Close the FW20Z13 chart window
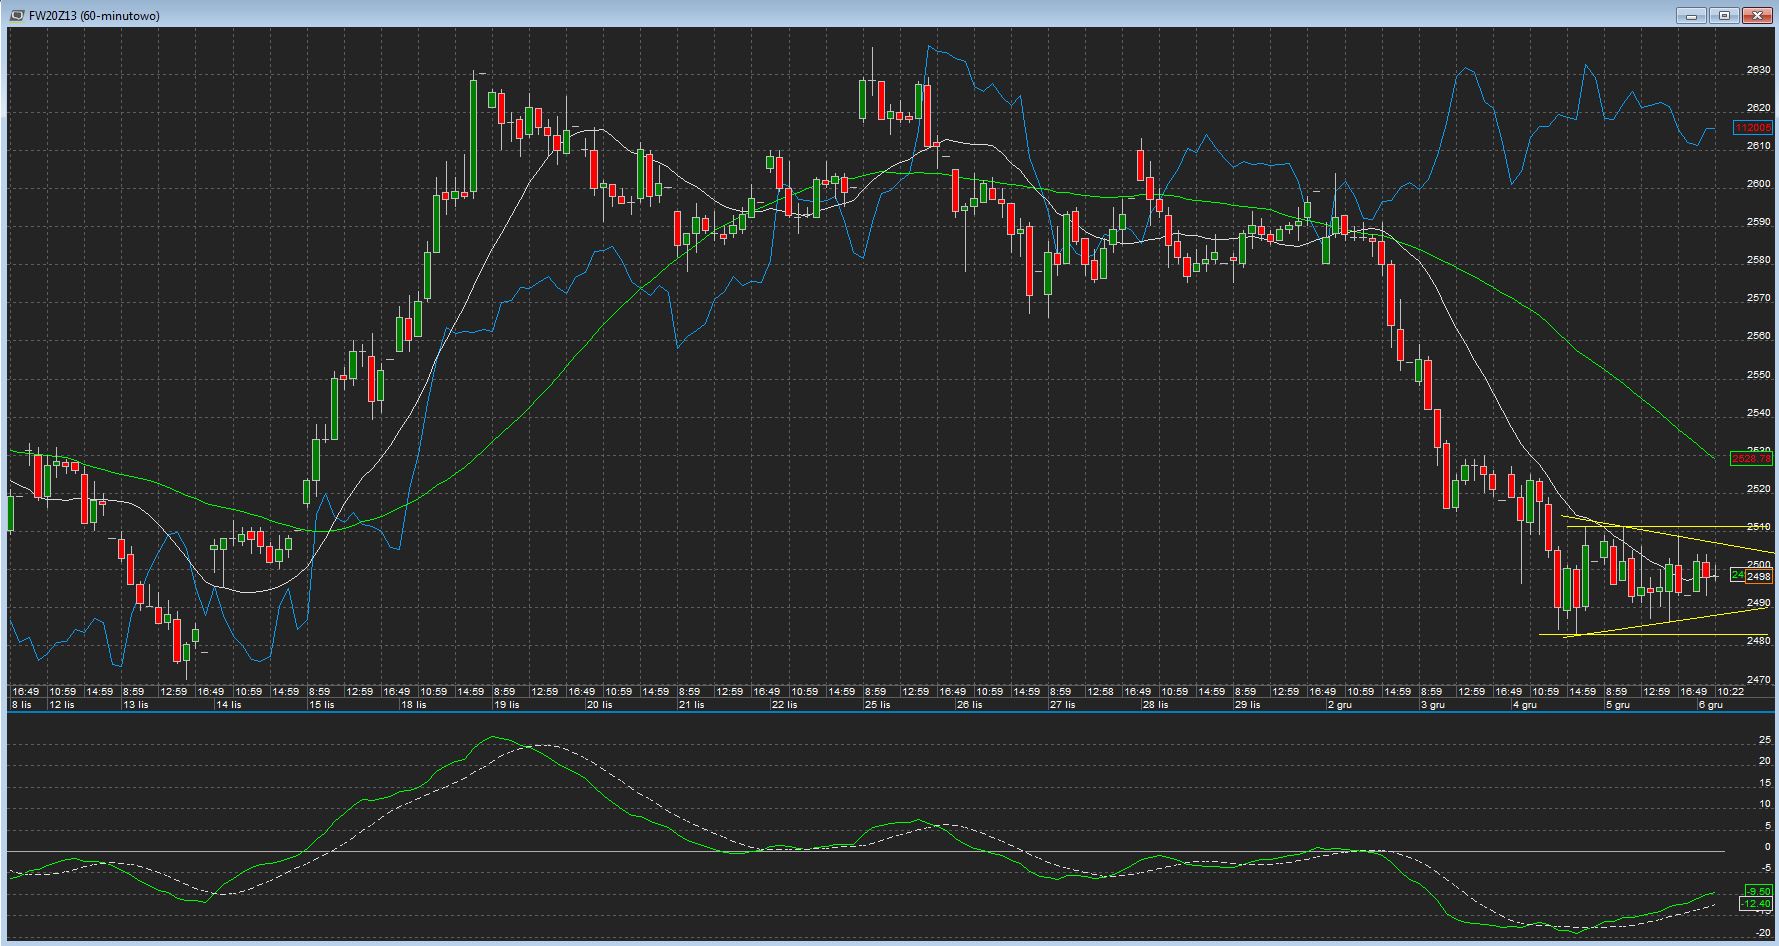Viewport: 1779px width, 946px height. tap(1757, 15)
